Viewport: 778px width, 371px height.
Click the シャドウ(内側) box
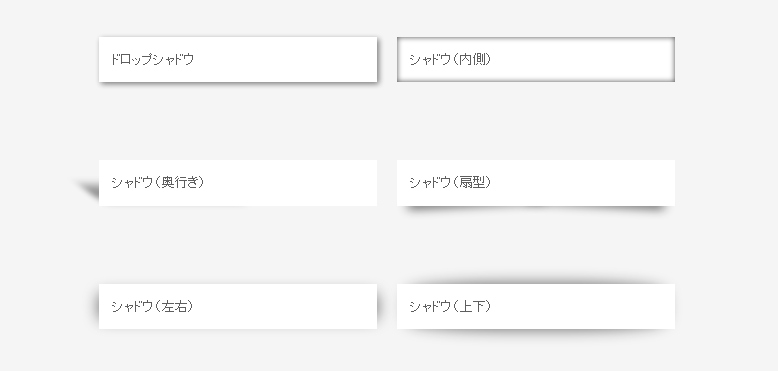tap(536, 59)
